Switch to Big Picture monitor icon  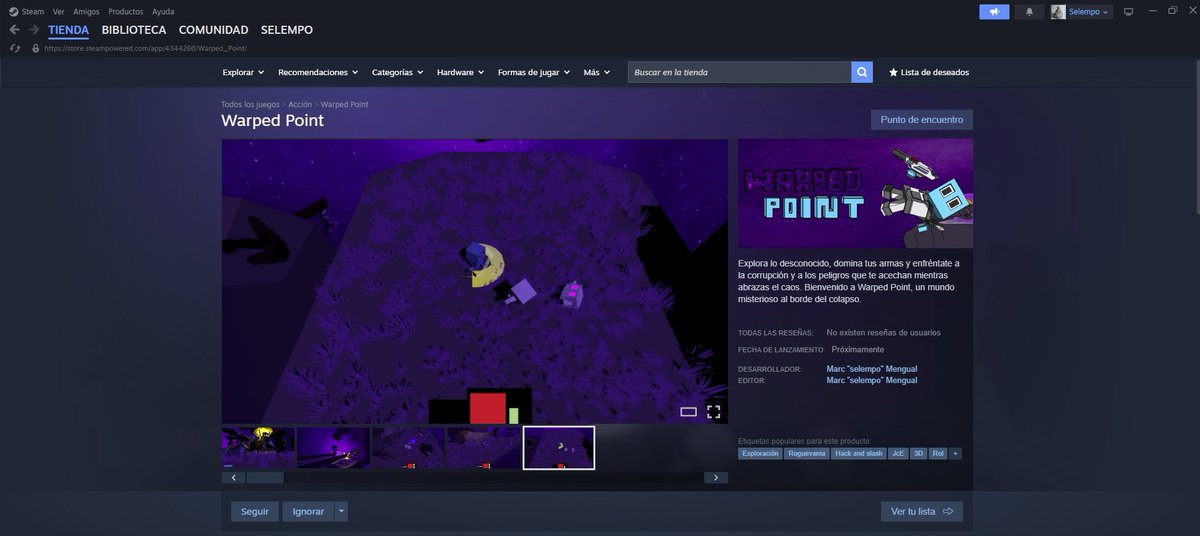point(1129,12)
